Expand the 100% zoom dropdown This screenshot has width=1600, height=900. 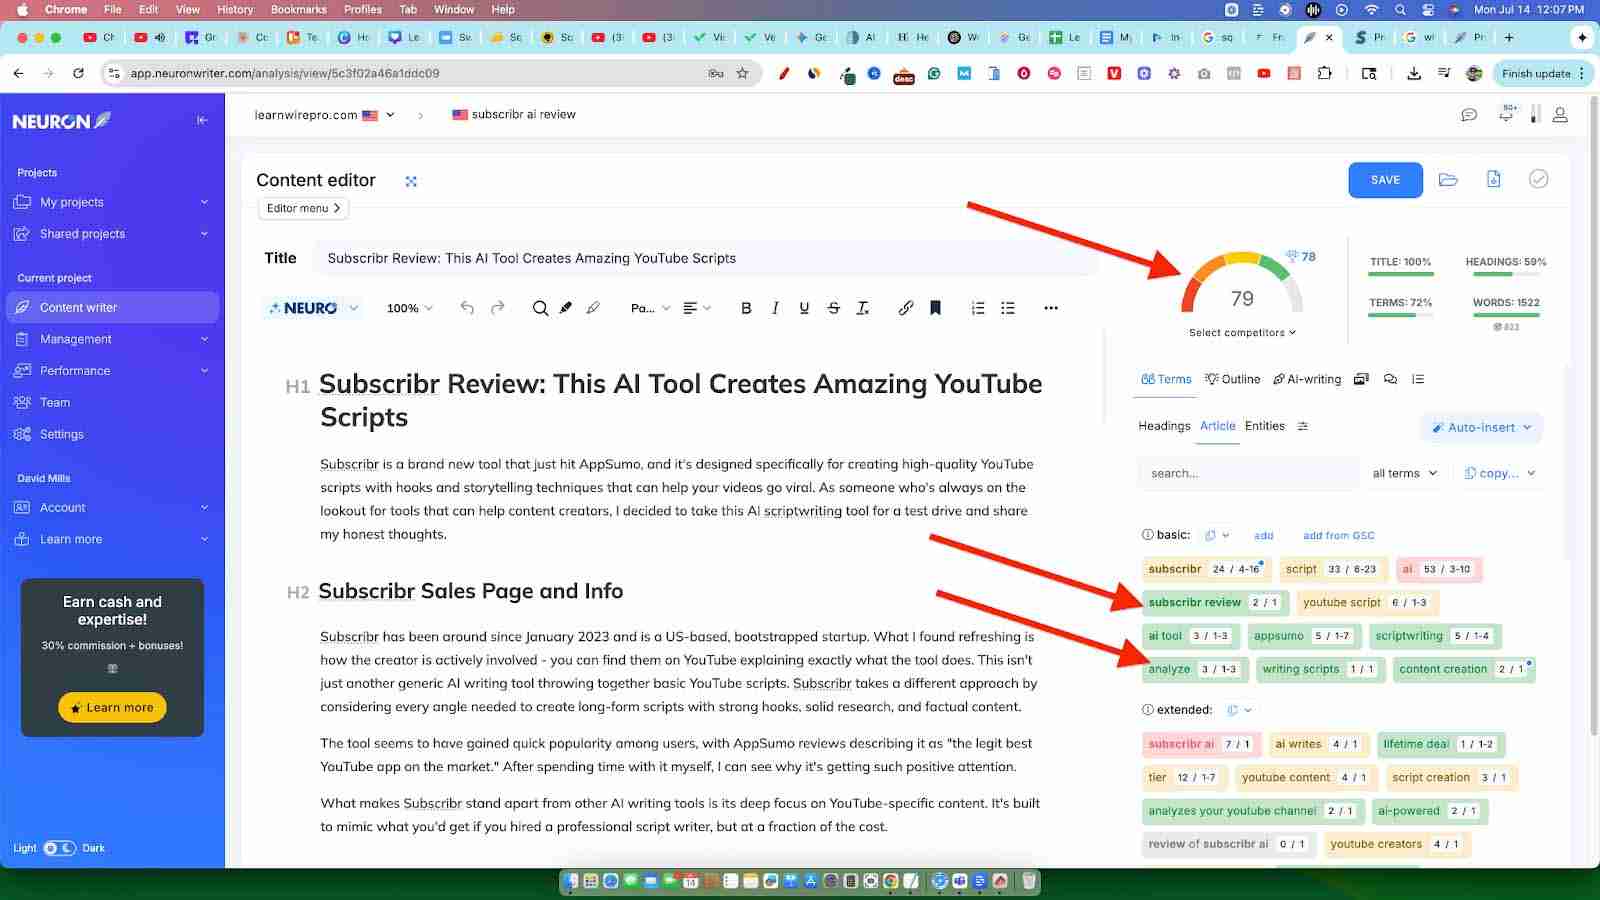(x=408, y=308)
